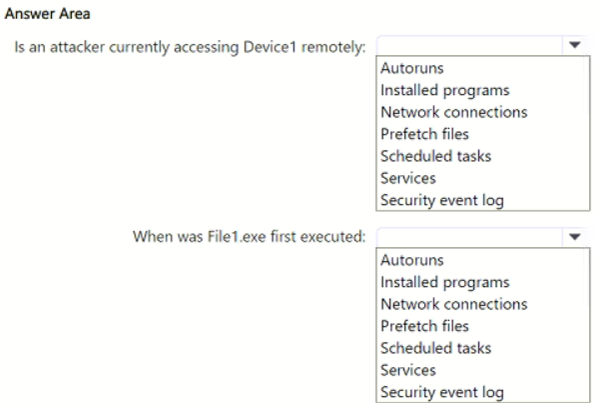597x408 pixels.
Task: Open the File1.exe first executed dropdown arrow
Action: pos(575,237)
